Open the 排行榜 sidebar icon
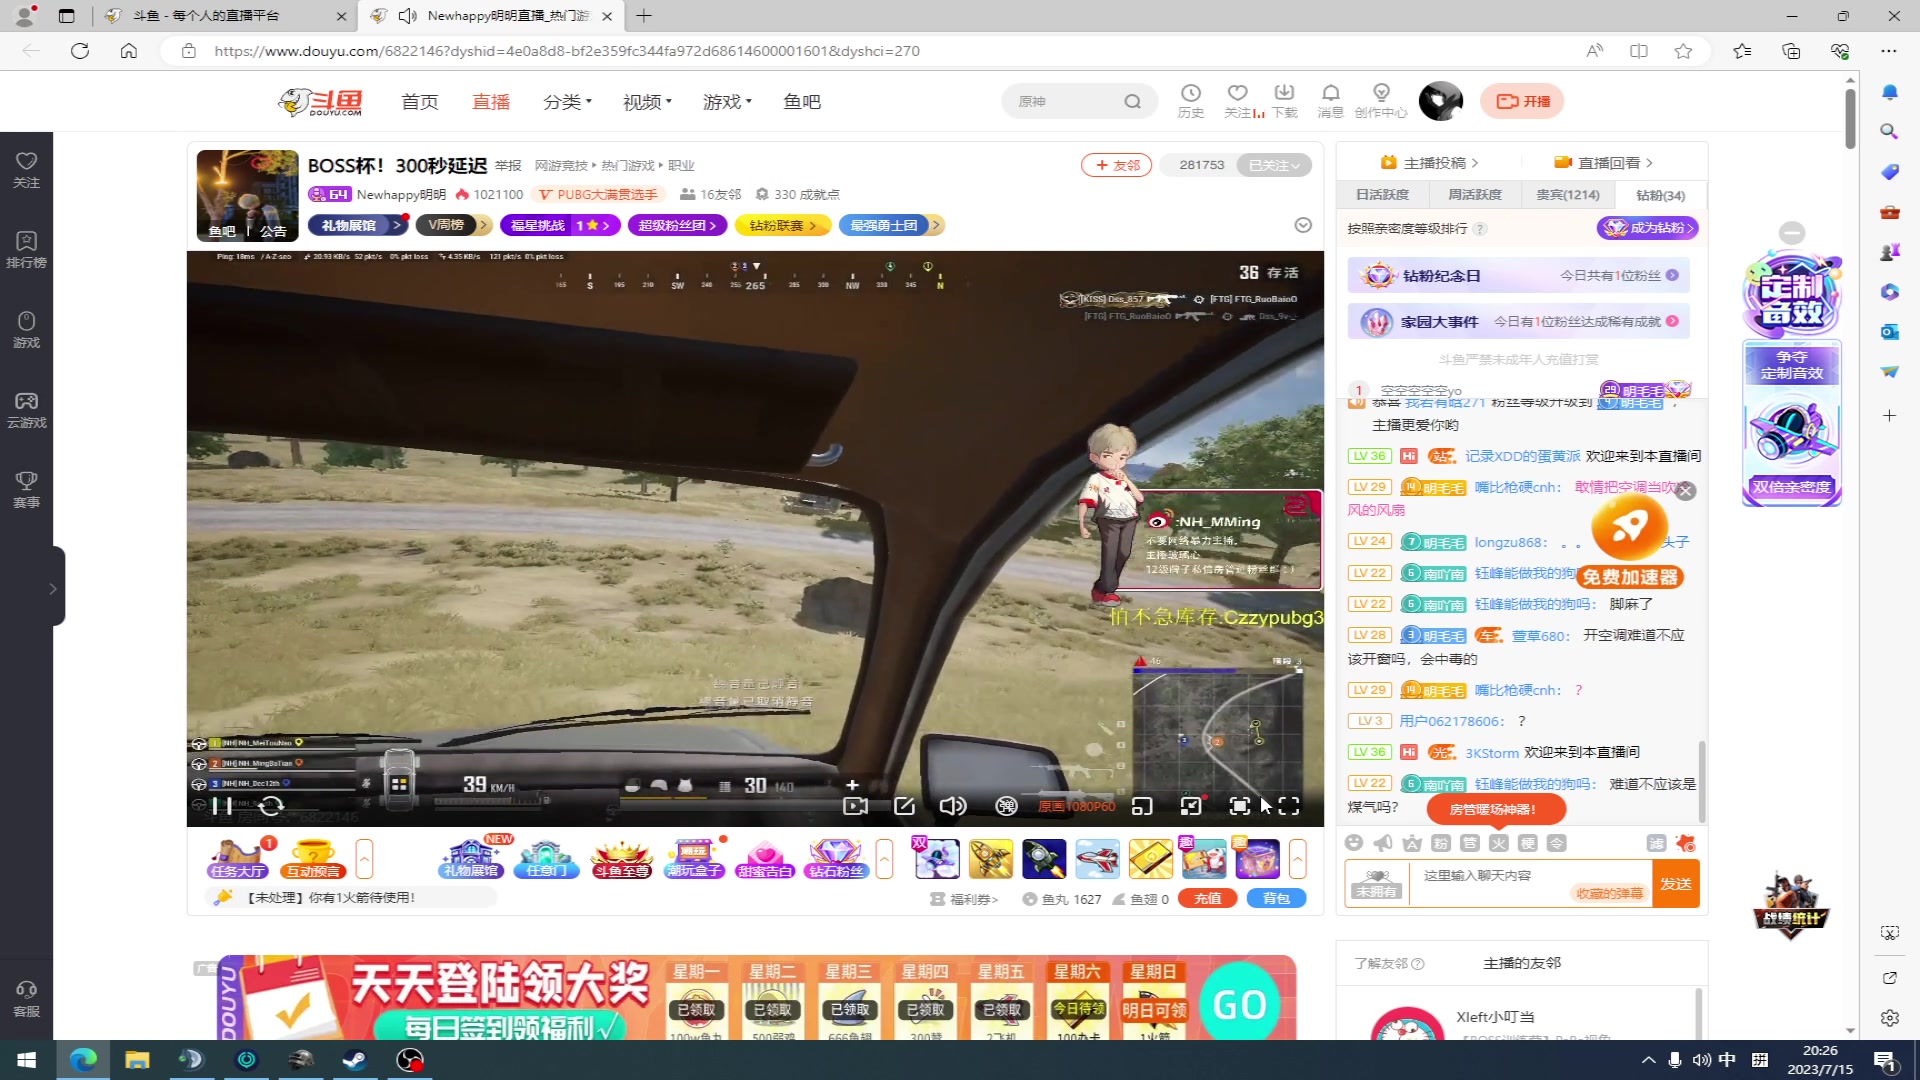1920x1080 pixels. point(26,249)
